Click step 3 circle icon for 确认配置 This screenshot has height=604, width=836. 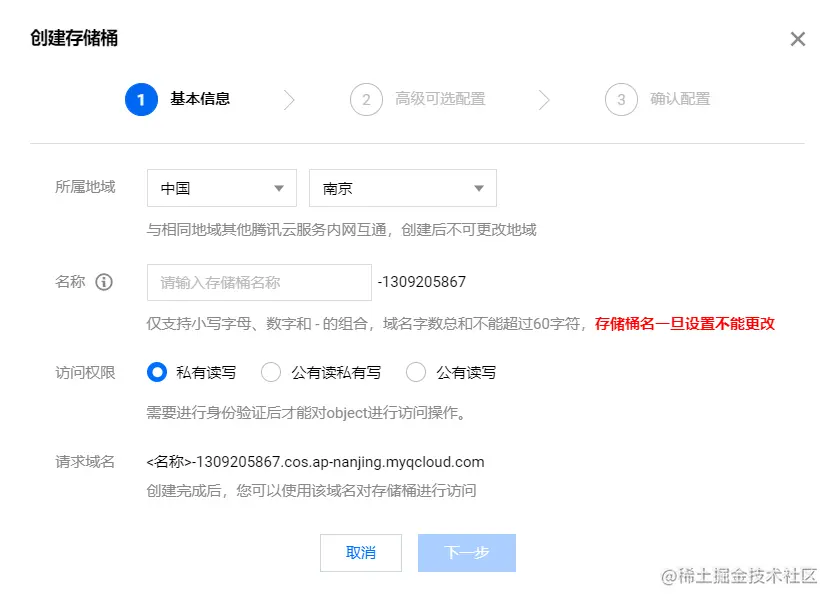tap(621, 99)
